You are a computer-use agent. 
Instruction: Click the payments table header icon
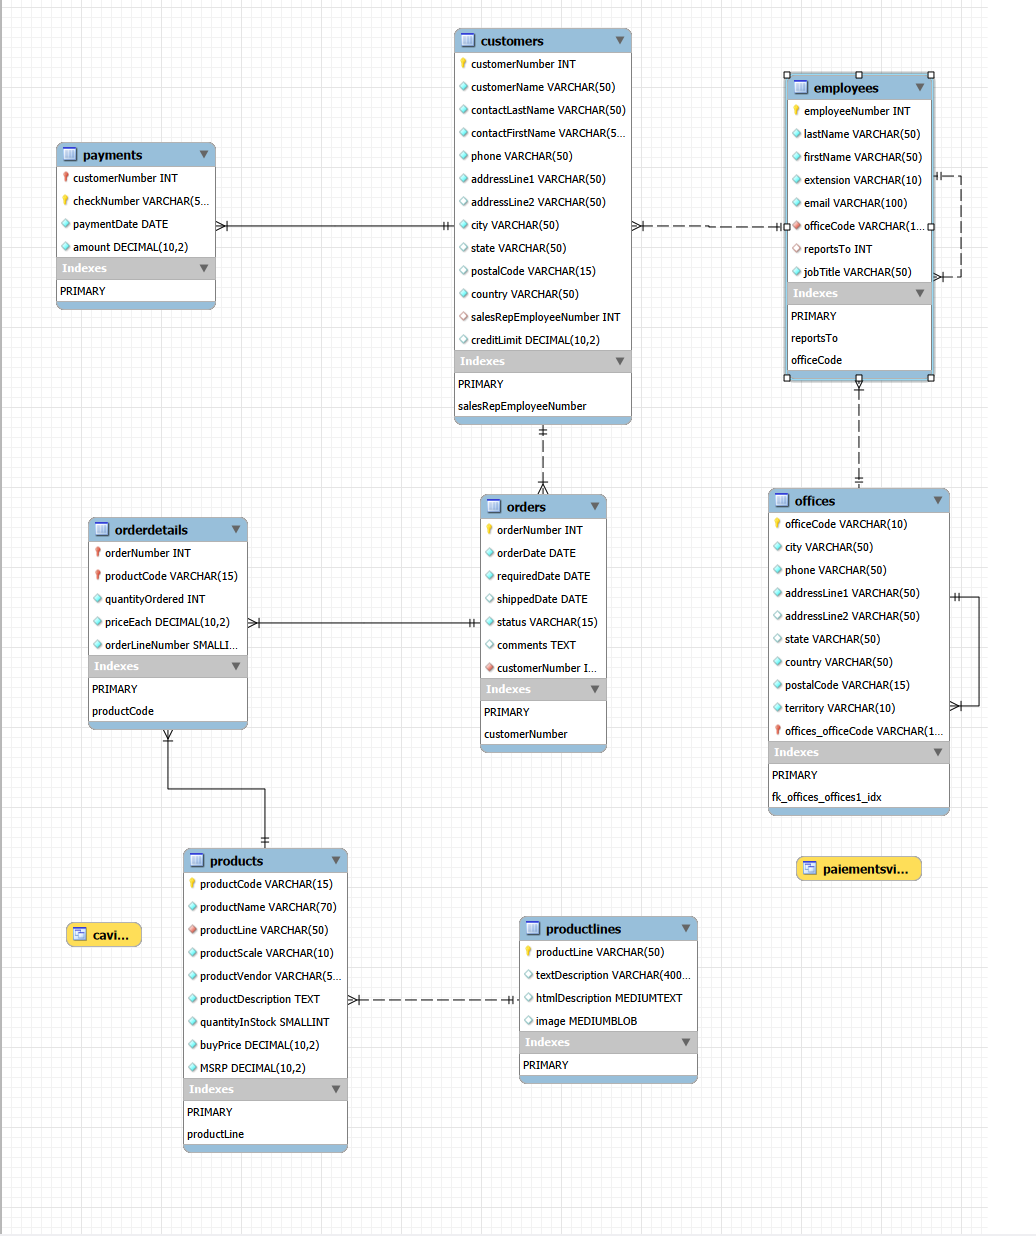[x=70, y=155]
